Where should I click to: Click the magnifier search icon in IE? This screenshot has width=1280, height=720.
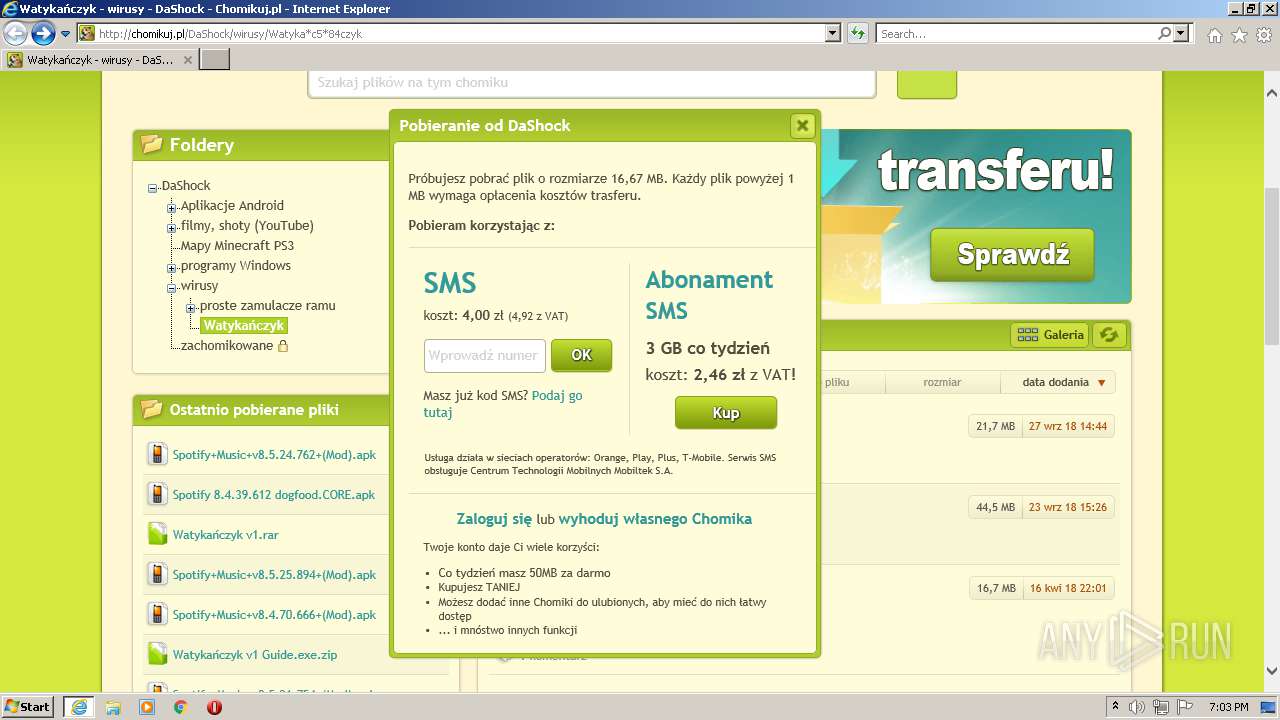(1165, 33)
